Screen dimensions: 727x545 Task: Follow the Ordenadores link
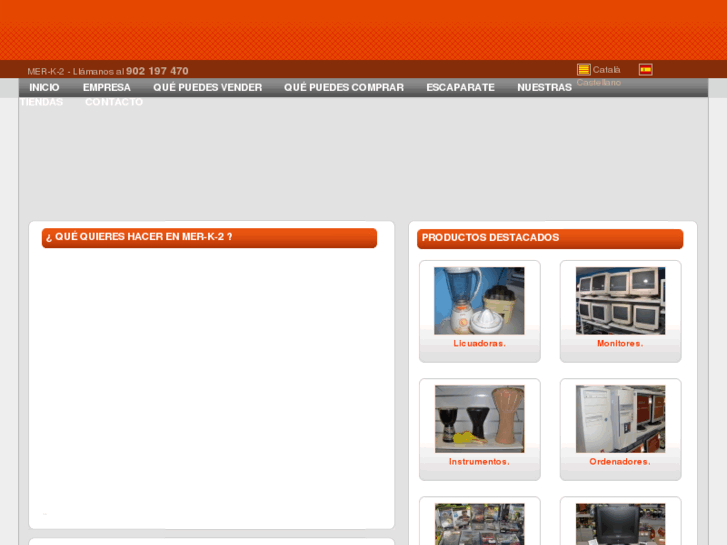620,462
